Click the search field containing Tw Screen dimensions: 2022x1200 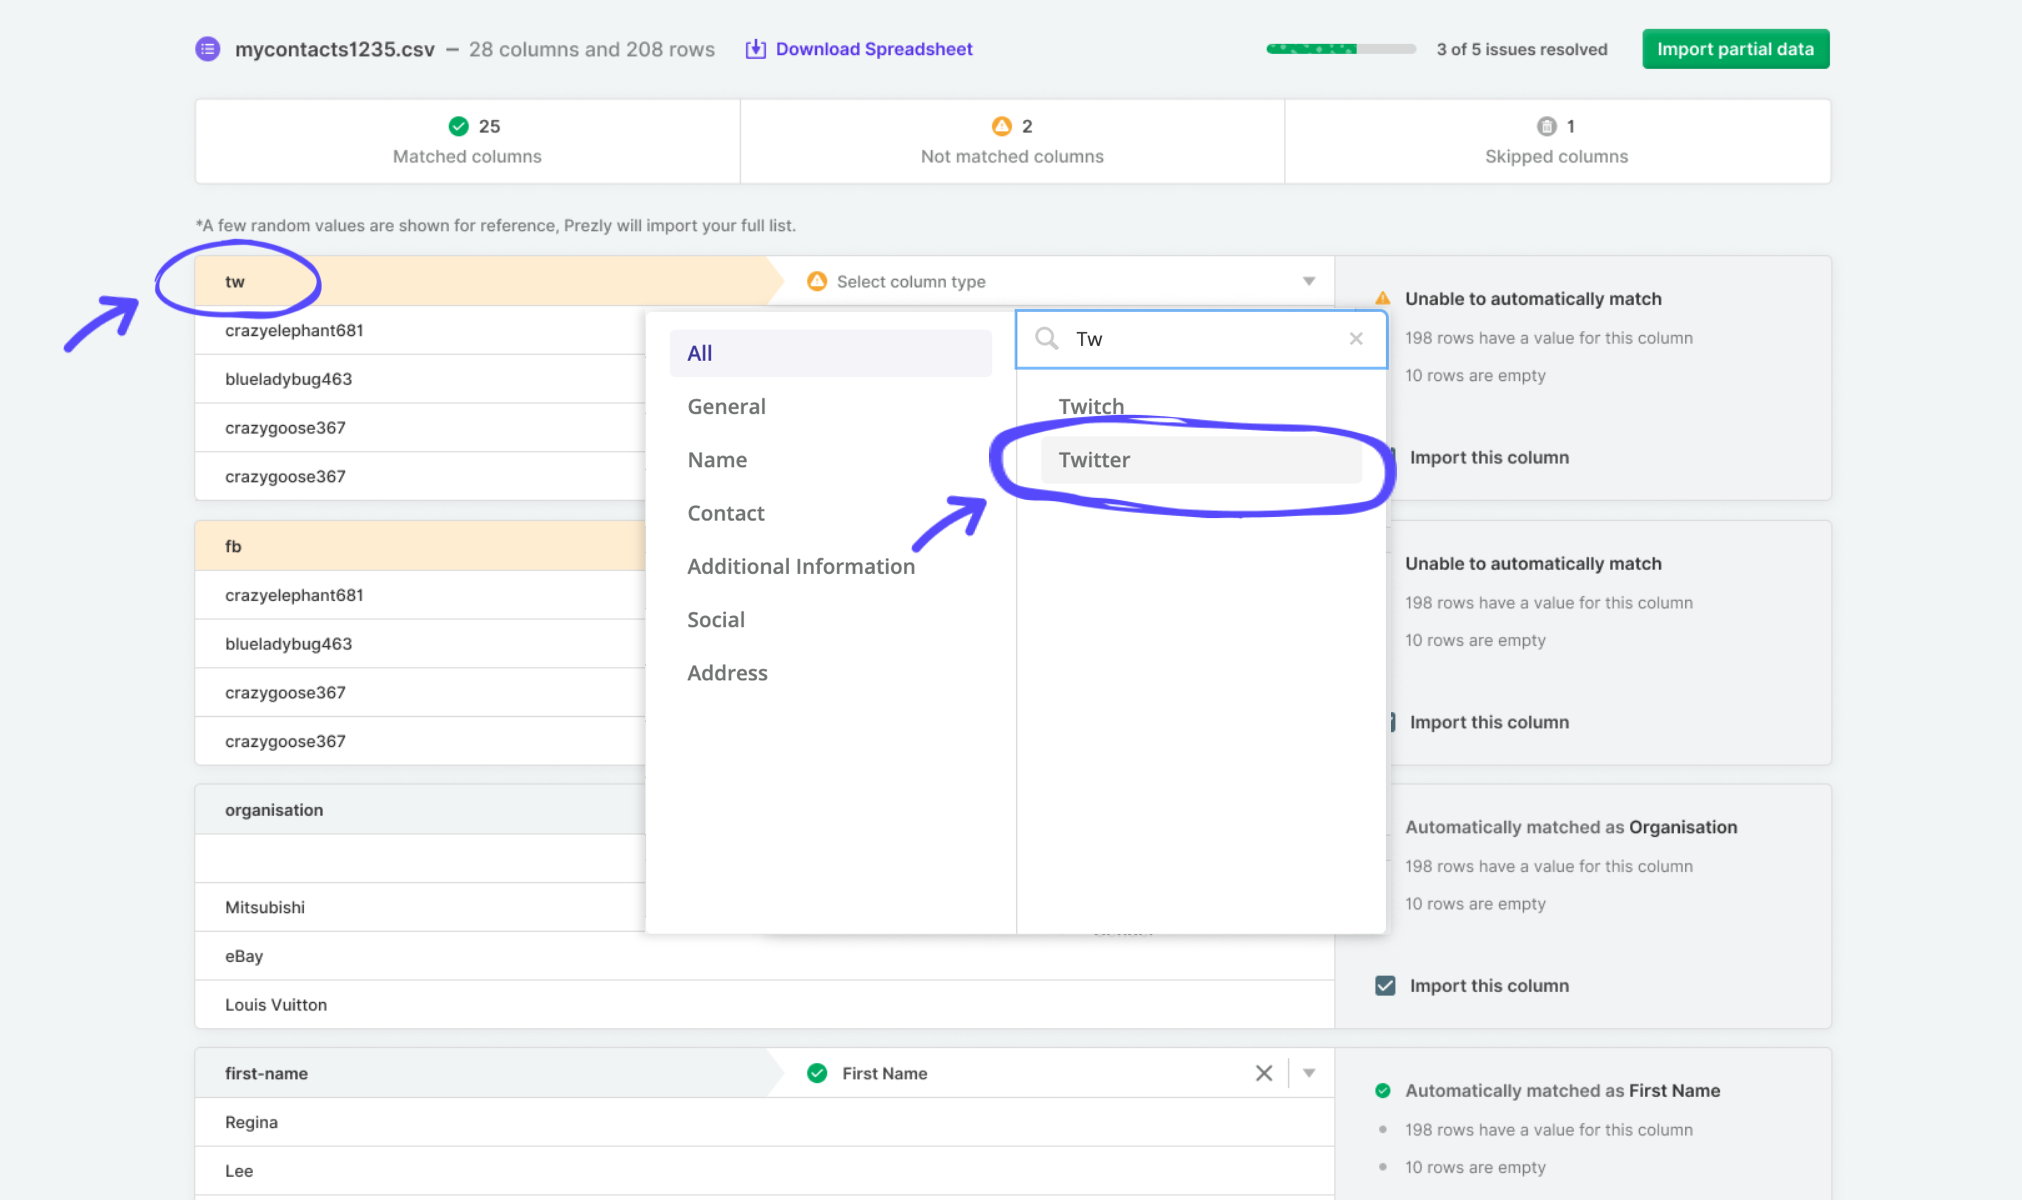pyautogui.click(x=1201, y=339)
